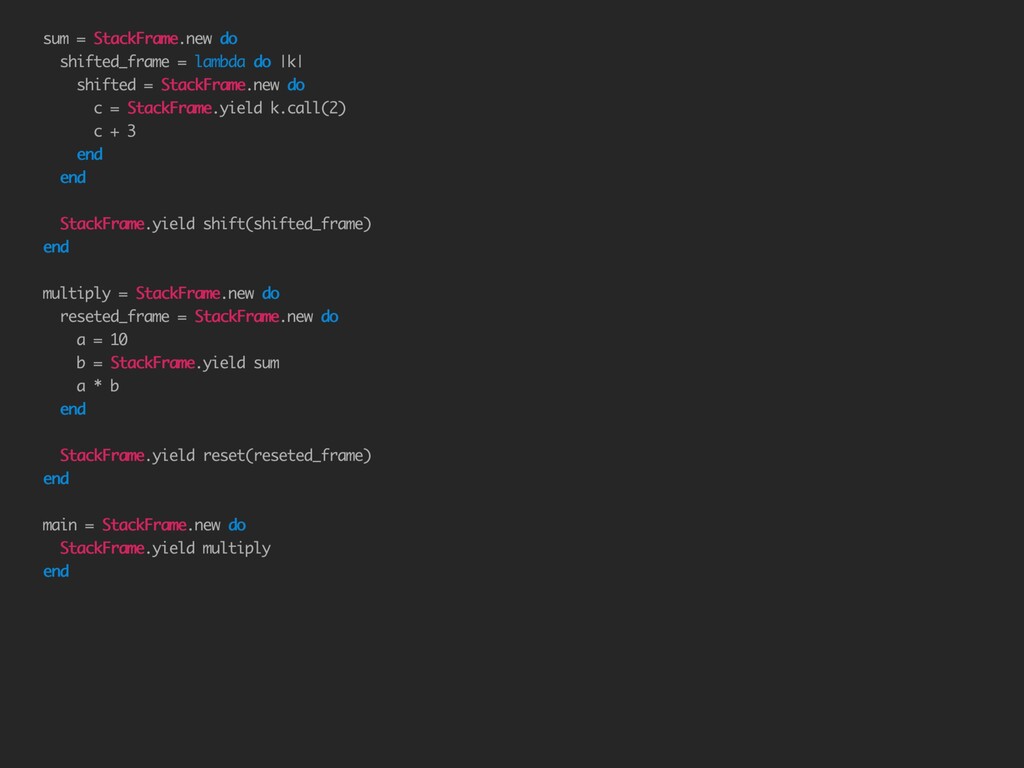Screen dimensions: 1024x768
Task: Click the final 'end' closing main block
Action: point(56,571)
